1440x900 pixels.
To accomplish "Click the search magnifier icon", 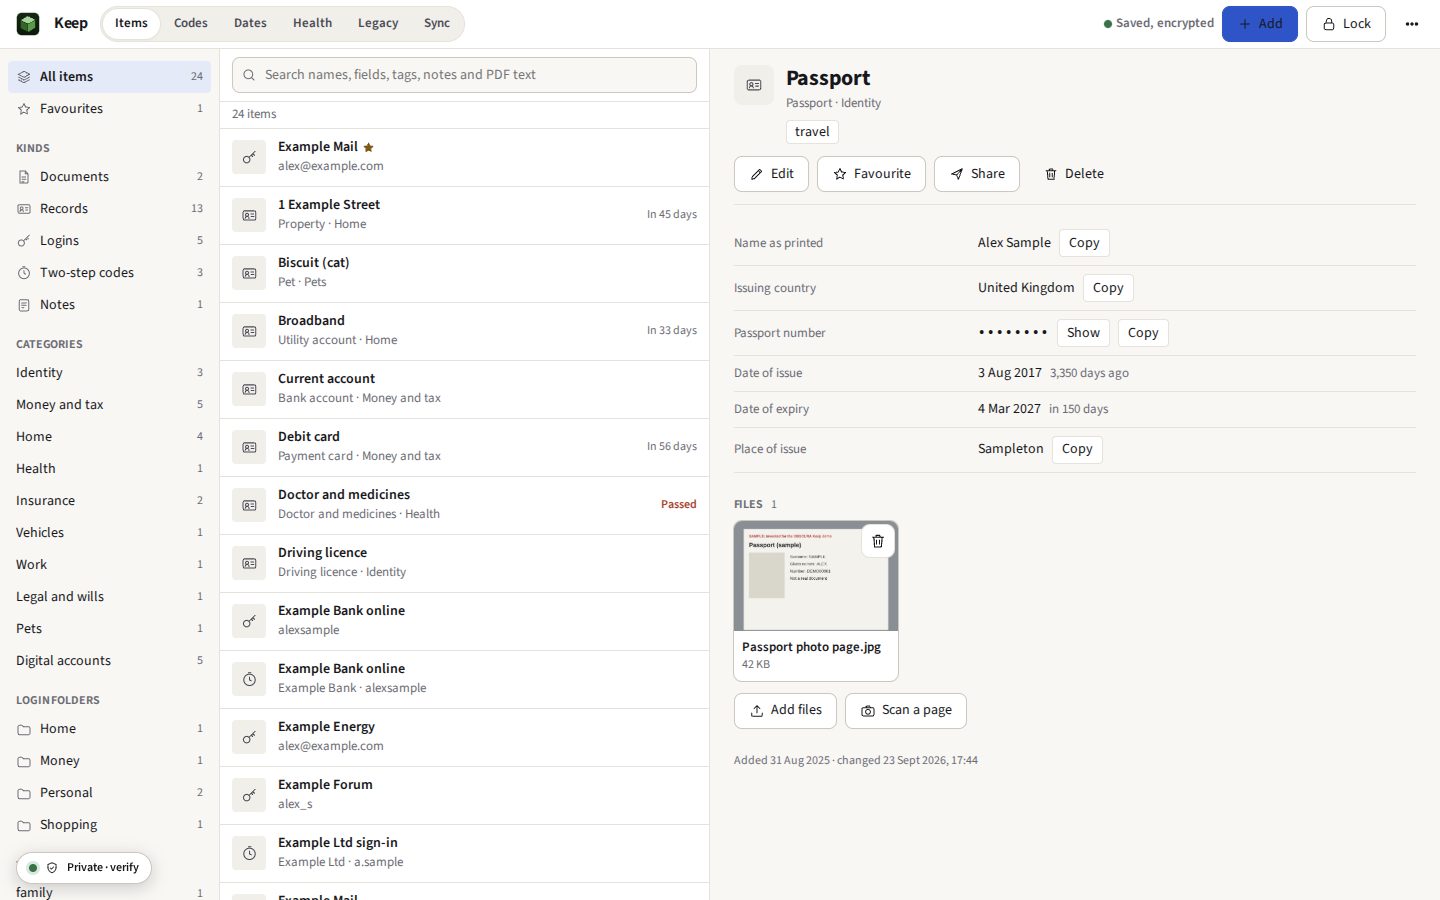I will [249, 75].
